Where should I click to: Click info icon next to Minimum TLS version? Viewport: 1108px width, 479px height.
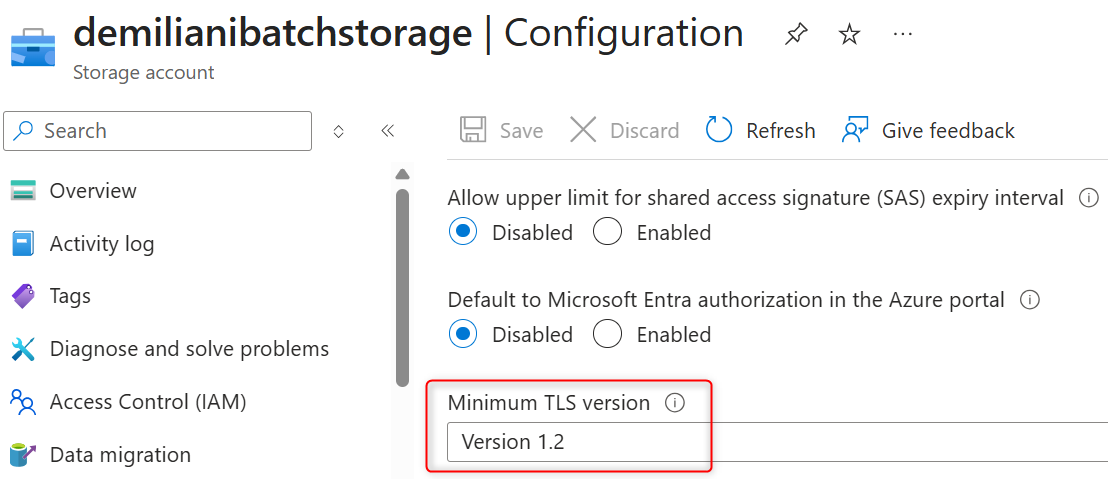(x=675, y=403)
